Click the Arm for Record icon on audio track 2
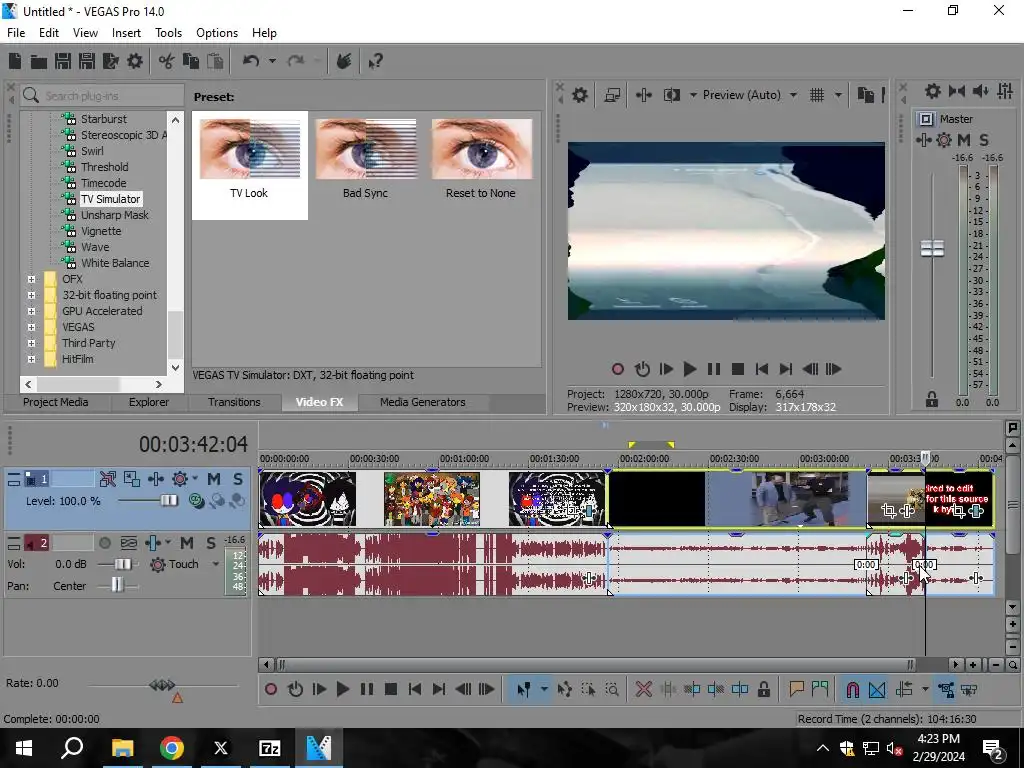 104,543
